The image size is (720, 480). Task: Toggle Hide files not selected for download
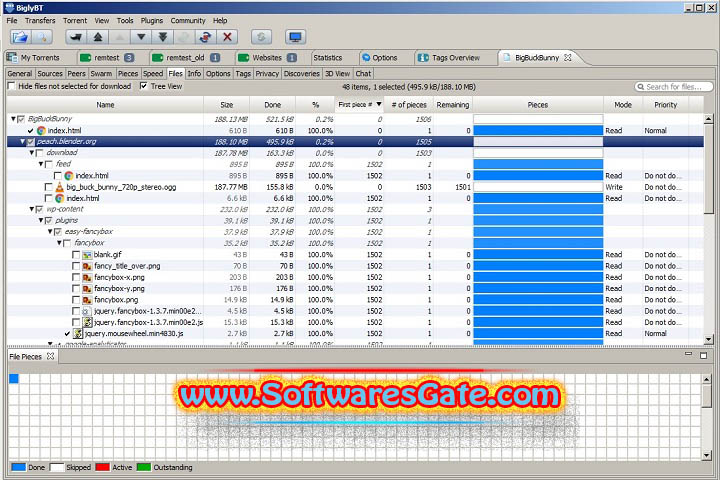tap(11, 86)
